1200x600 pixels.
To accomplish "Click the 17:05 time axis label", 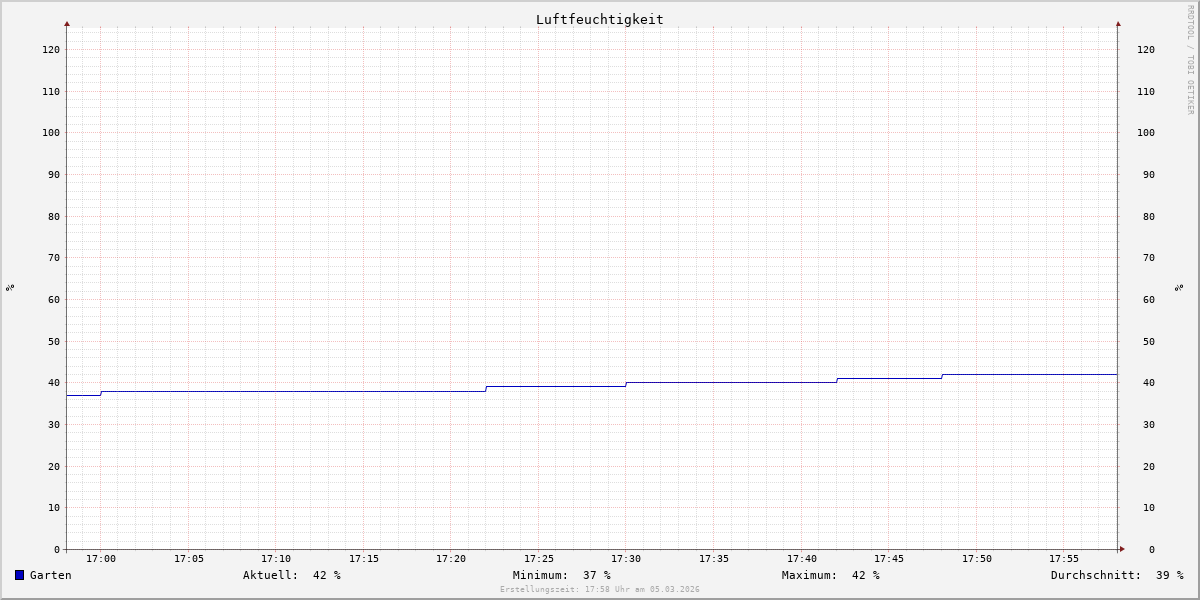I will click(x=189, y=559).
